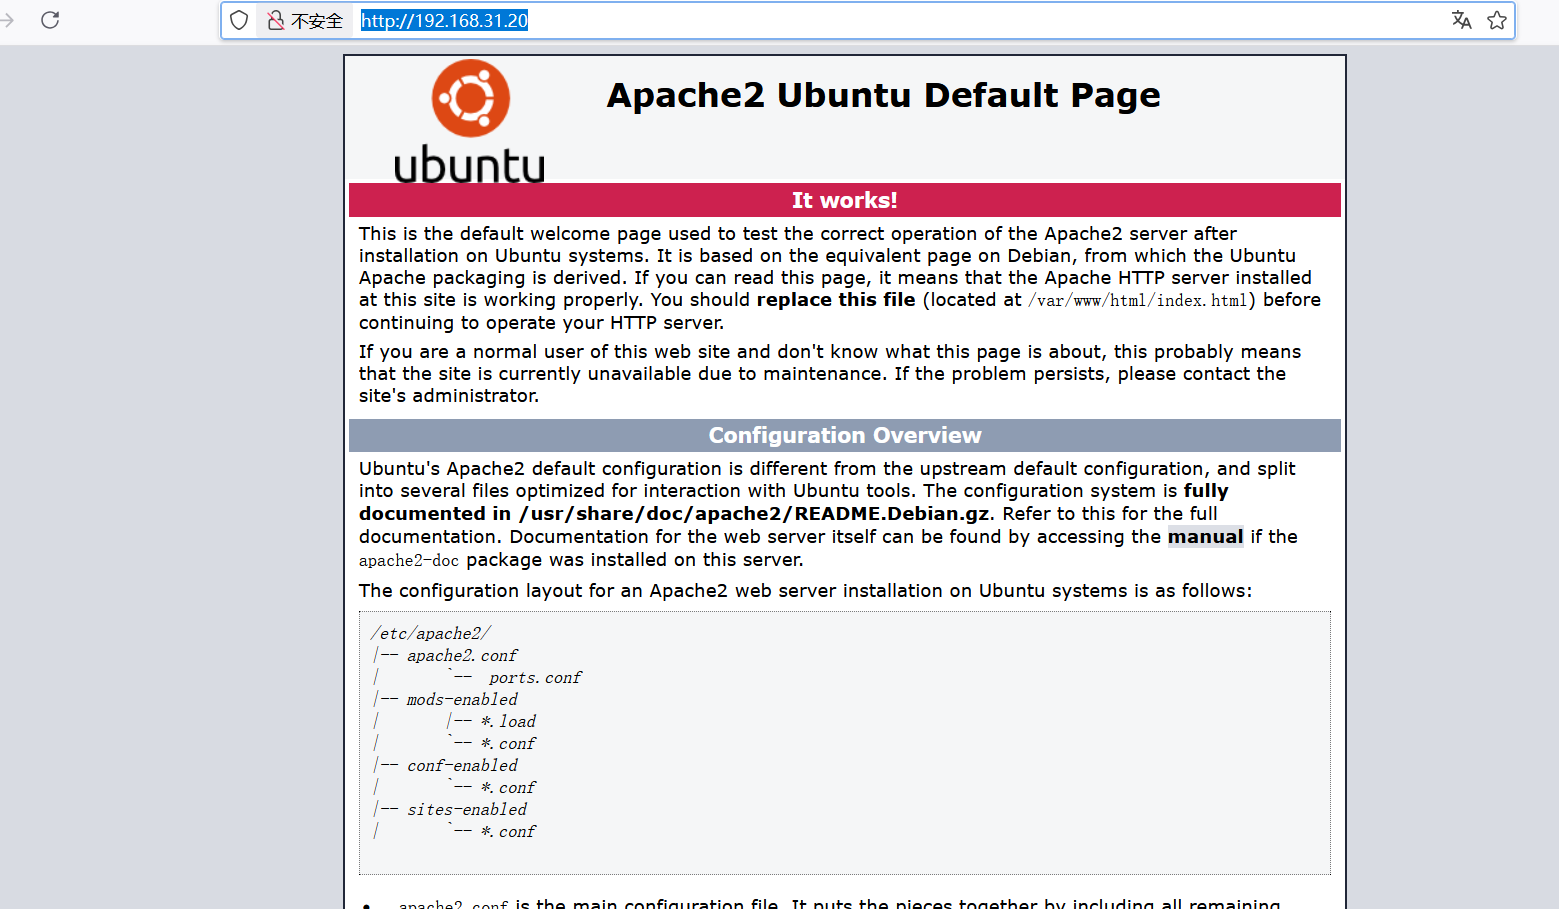Click the insecure connection padlock icon
Viewport: 1559px width, 909px height.
[x=276, y=20]
